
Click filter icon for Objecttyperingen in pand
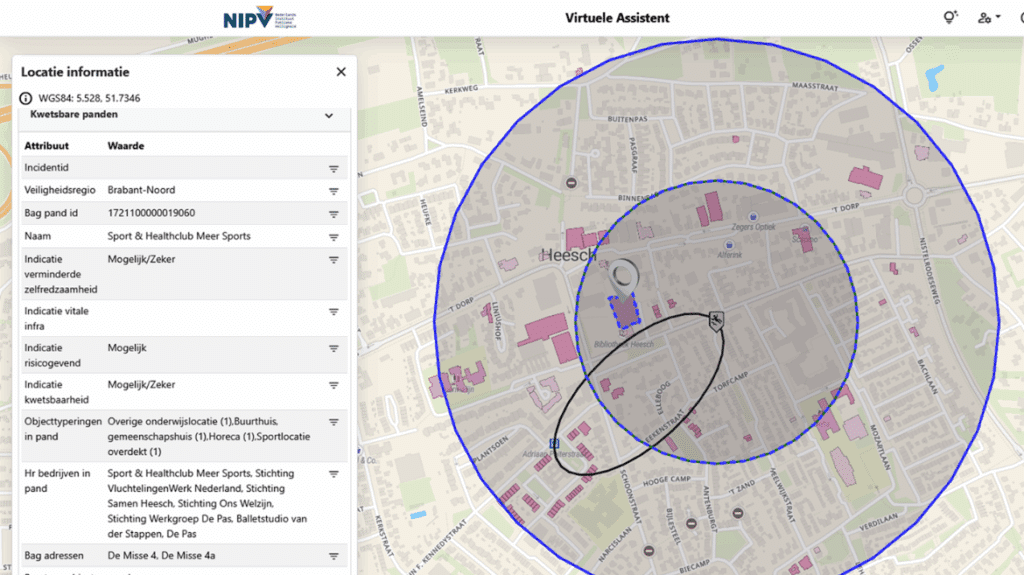coord(334,422)
